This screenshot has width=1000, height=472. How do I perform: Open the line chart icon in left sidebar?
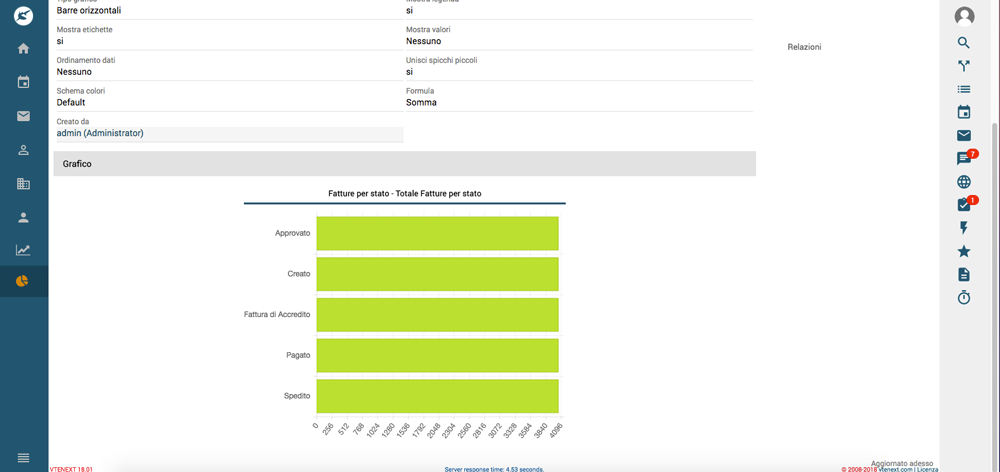(24, 250)
